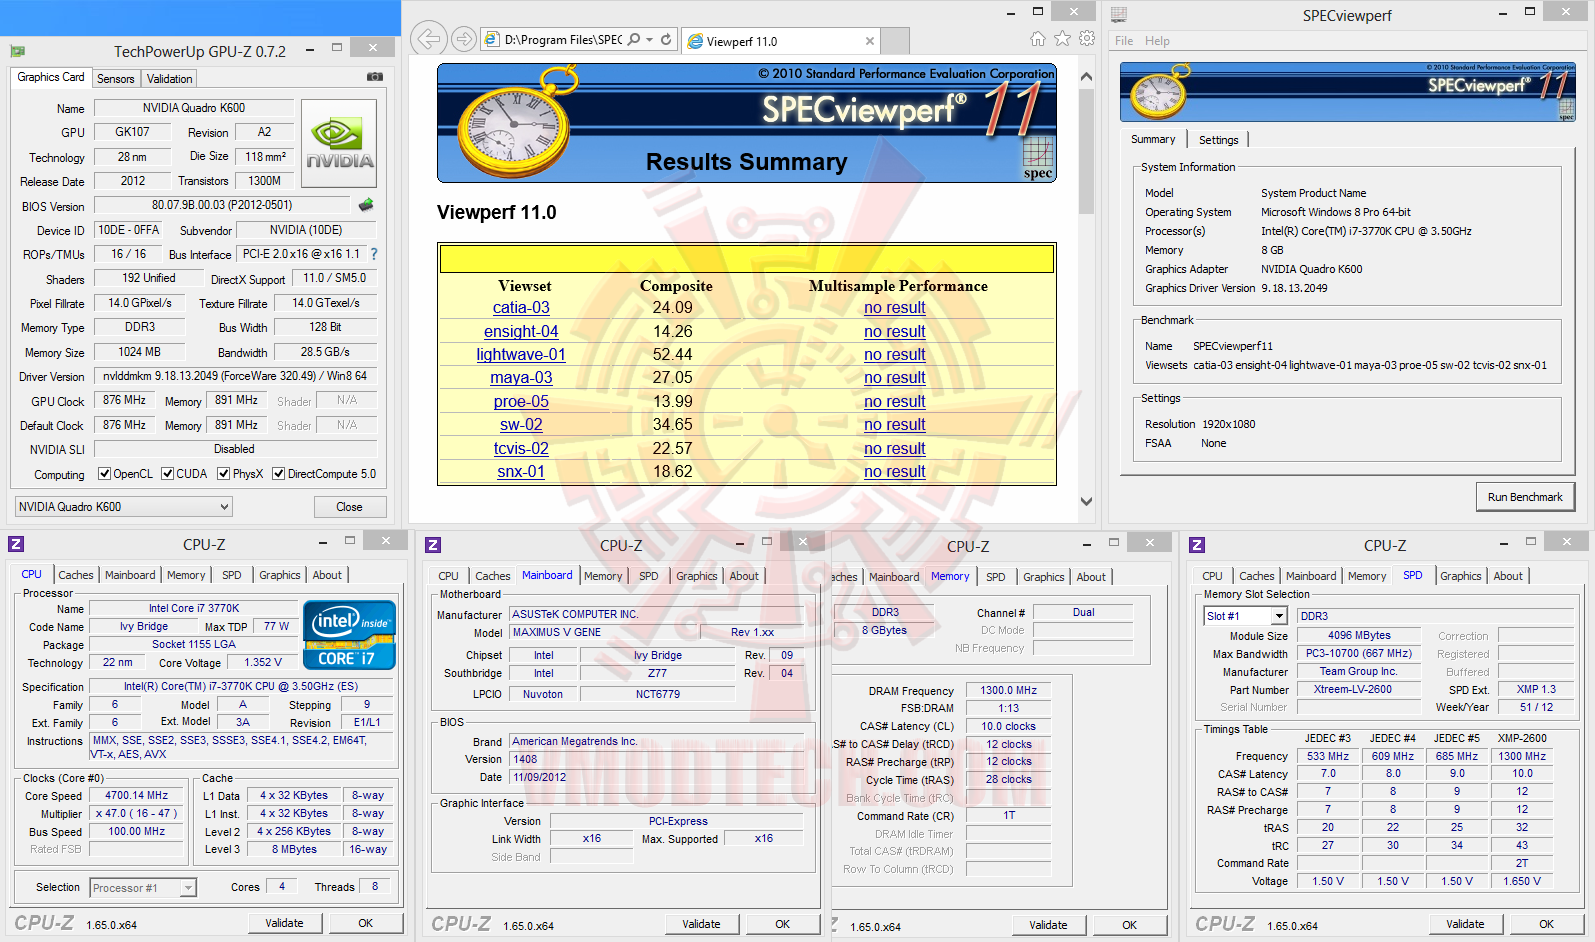Click the 'no result' link in the tcvis-02 row

[x=895, y=449]
